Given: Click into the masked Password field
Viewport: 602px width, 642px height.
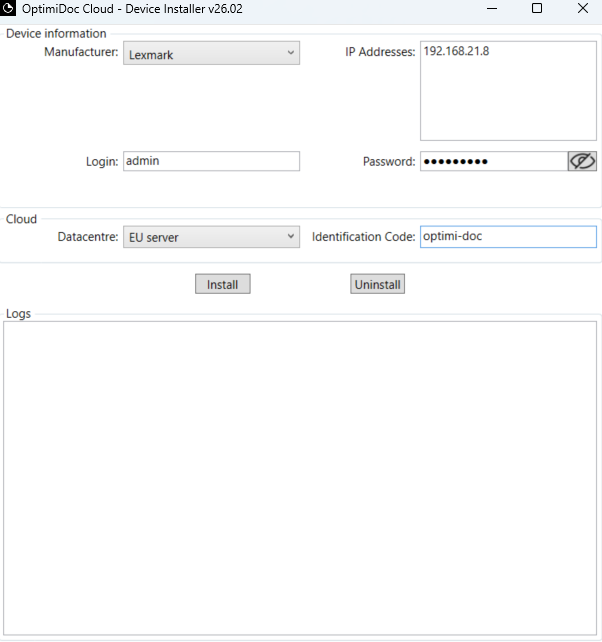Looking at the screenshot, I should click(x=493, y=161).
